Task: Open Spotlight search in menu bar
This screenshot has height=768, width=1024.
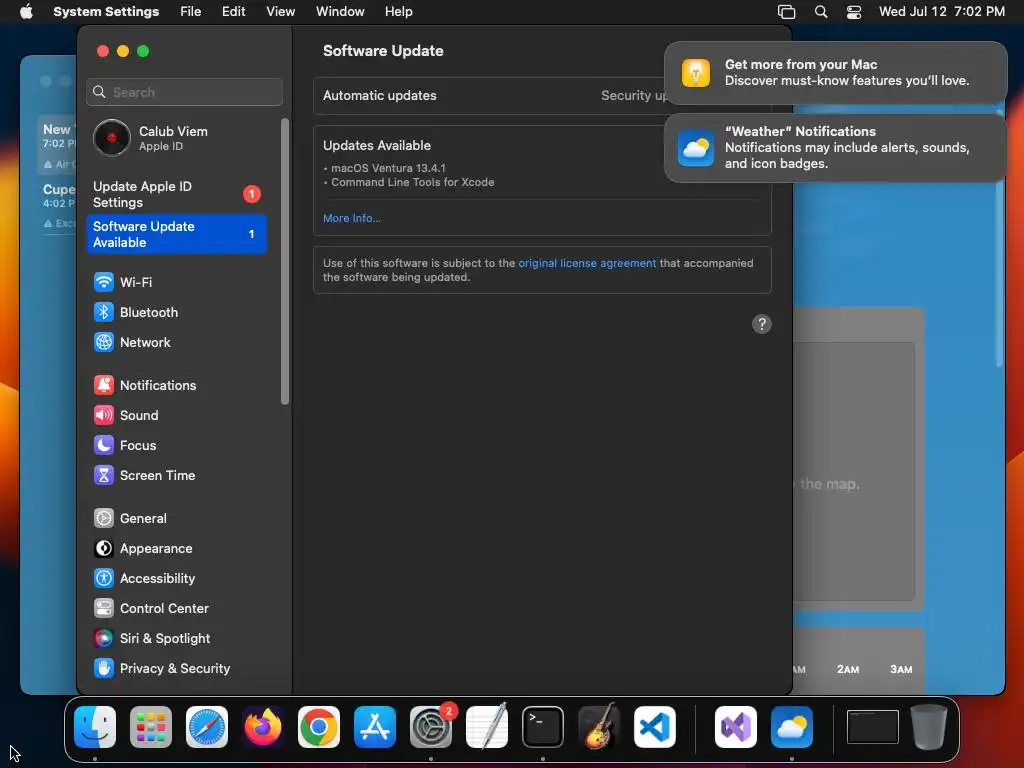Action: pyautogui.click(x=821, y=12)
